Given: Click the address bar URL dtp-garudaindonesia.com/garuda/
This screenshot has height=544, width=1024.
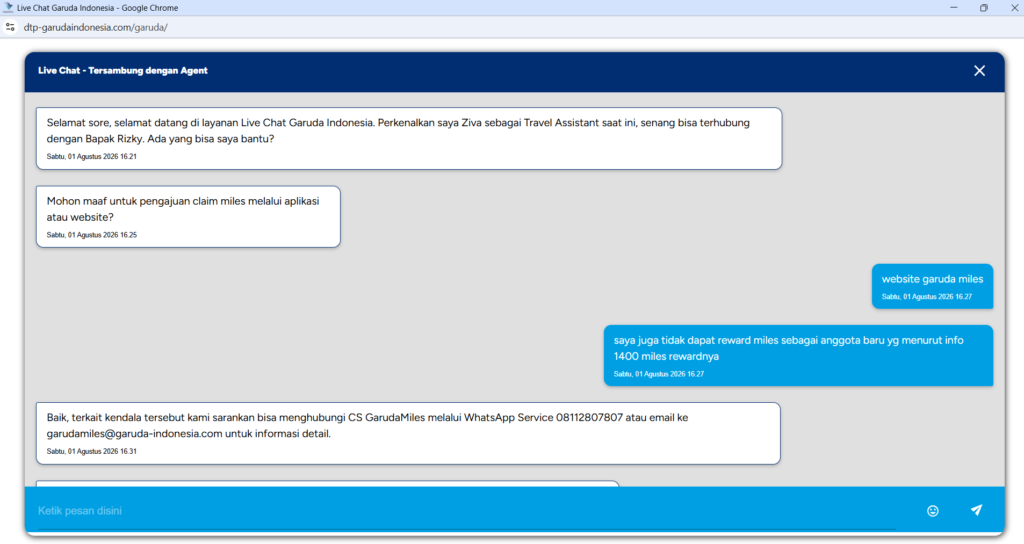Looking at the screenshot, I should 95,27.
